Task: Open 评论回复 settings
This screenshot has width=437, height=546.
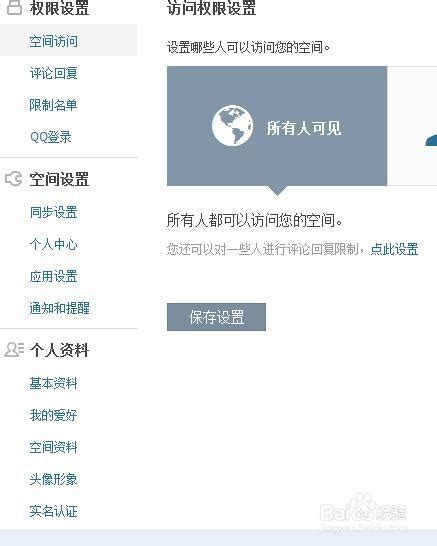Action: pos(53,73)
